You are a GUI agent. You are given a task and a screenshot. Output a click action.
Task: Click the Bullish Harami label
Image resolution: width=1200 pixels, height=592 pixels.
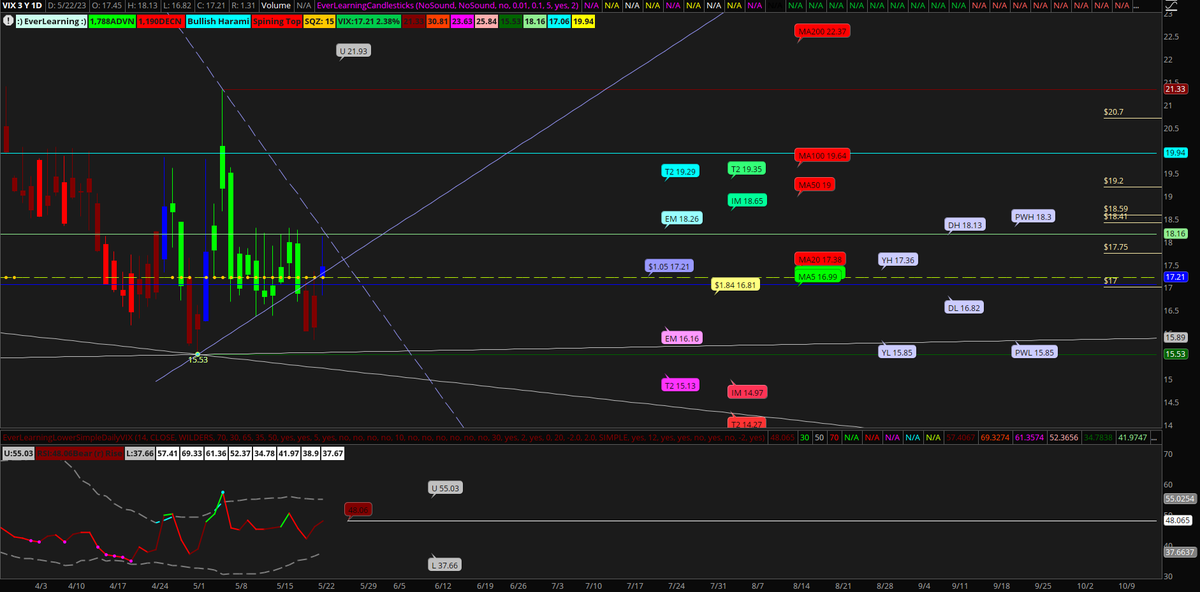point(220,19)
